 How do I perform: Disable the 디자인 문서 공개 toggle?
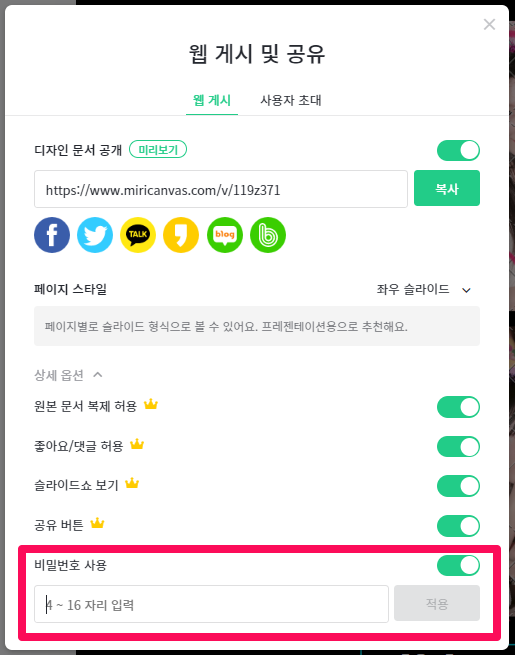pyautogui.click(x=458, y=150)
